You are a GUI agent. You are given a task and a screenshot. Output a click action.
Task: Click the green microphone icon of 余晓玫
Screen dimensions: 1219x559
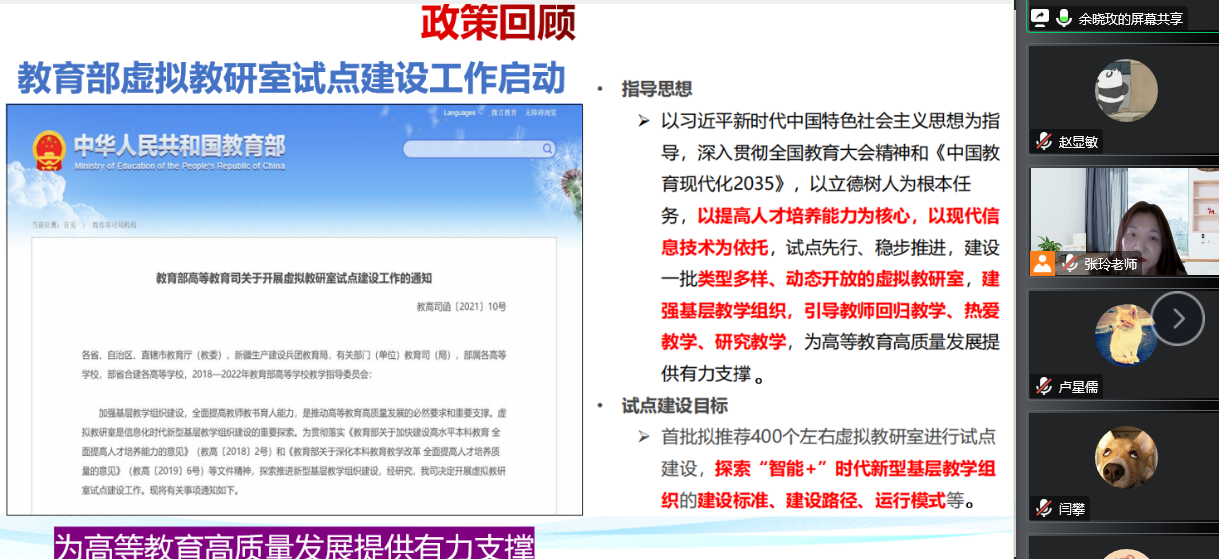[x=1064, y=18]
